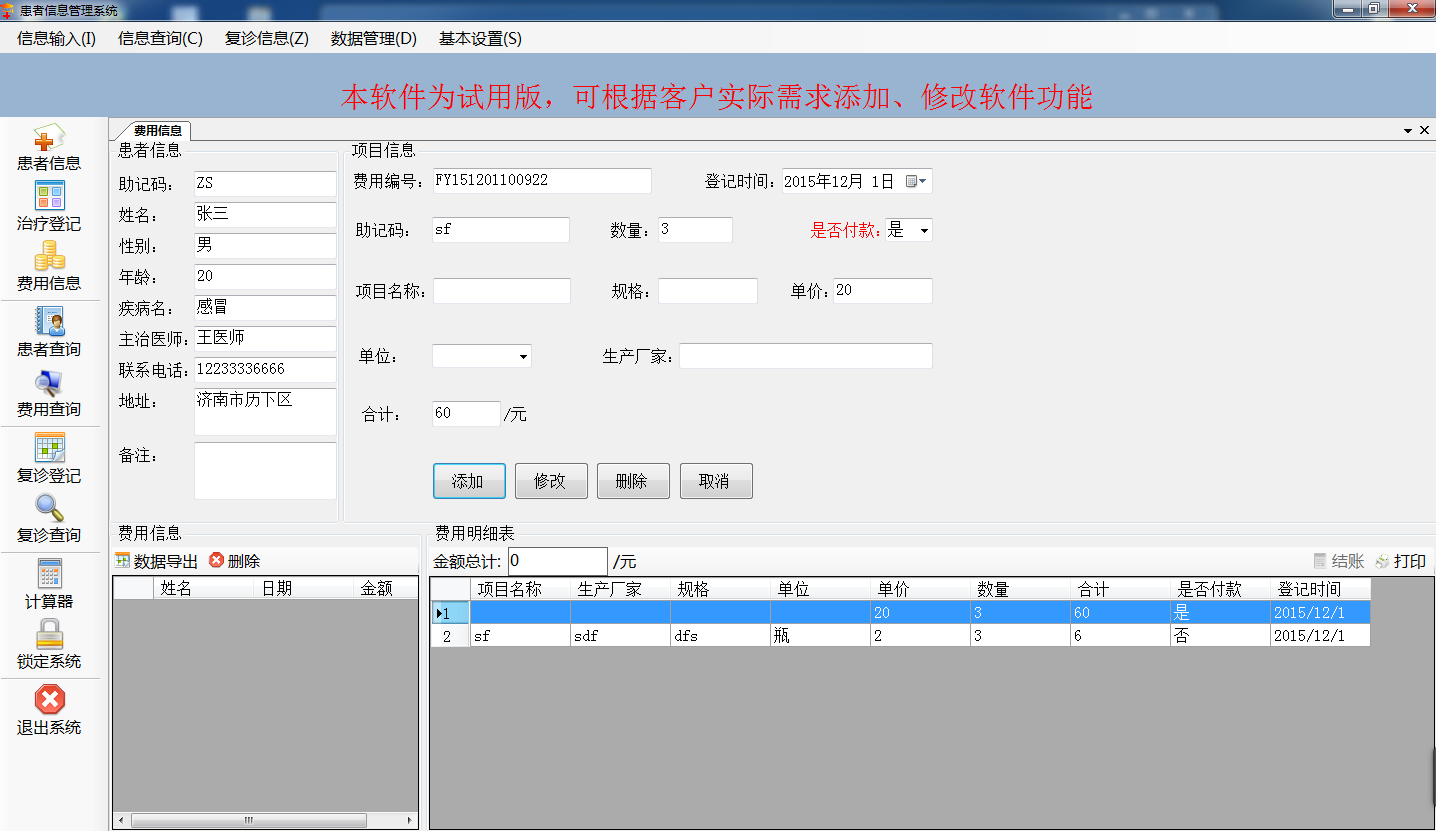The height and width of the screenshot is (831, 1436).
Task: Open the 复诊登记 calendar icon
Action: tap(49, 447)
